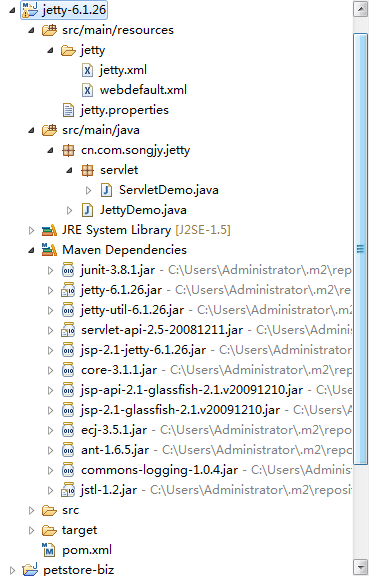Collapse the jetty-6.1.26 project node
369x576 pixels.
point(12,10)
